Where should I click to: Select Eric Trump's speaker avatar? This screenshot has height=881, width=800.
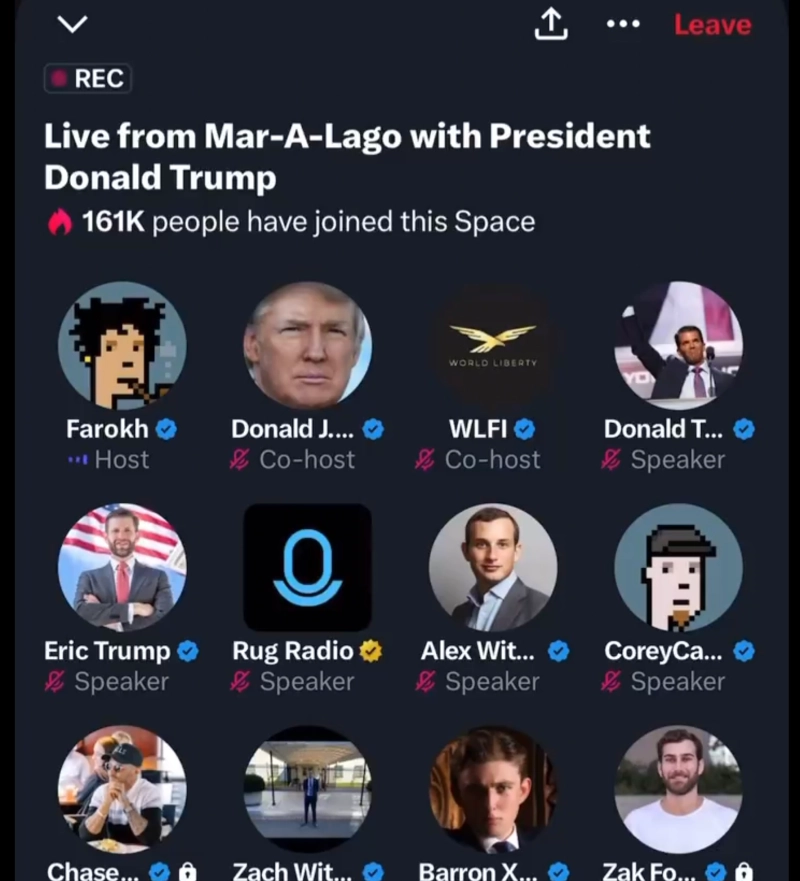[122, 567]
